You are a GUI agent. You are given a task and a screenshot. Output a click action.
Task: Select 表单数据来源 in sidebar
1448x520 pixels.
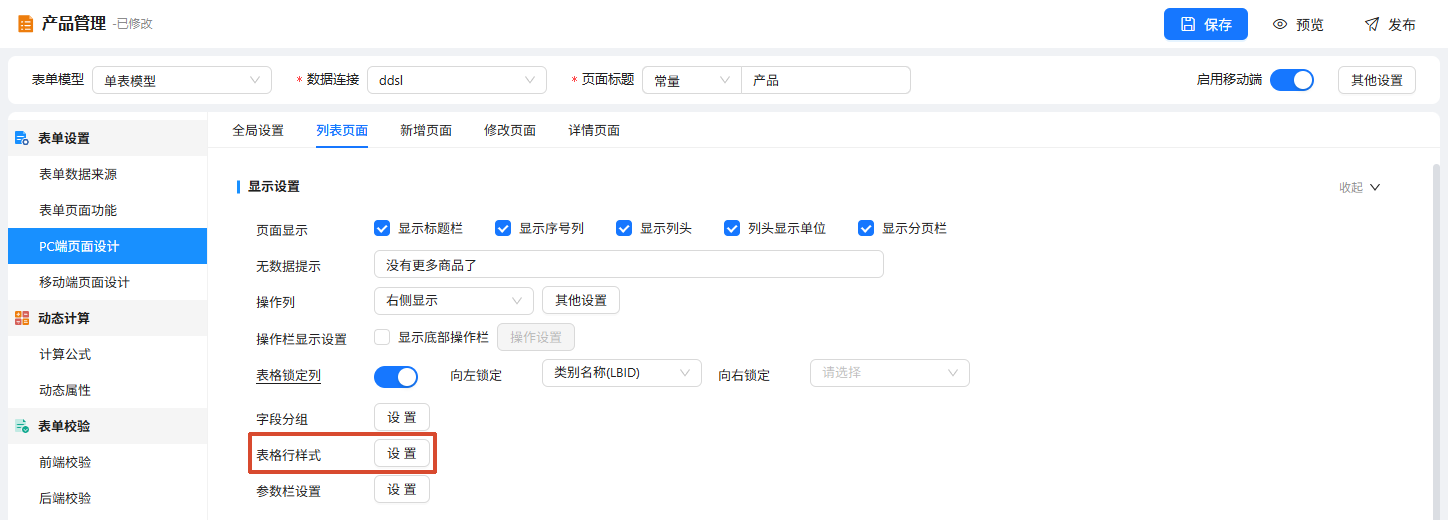pos(107,174)
